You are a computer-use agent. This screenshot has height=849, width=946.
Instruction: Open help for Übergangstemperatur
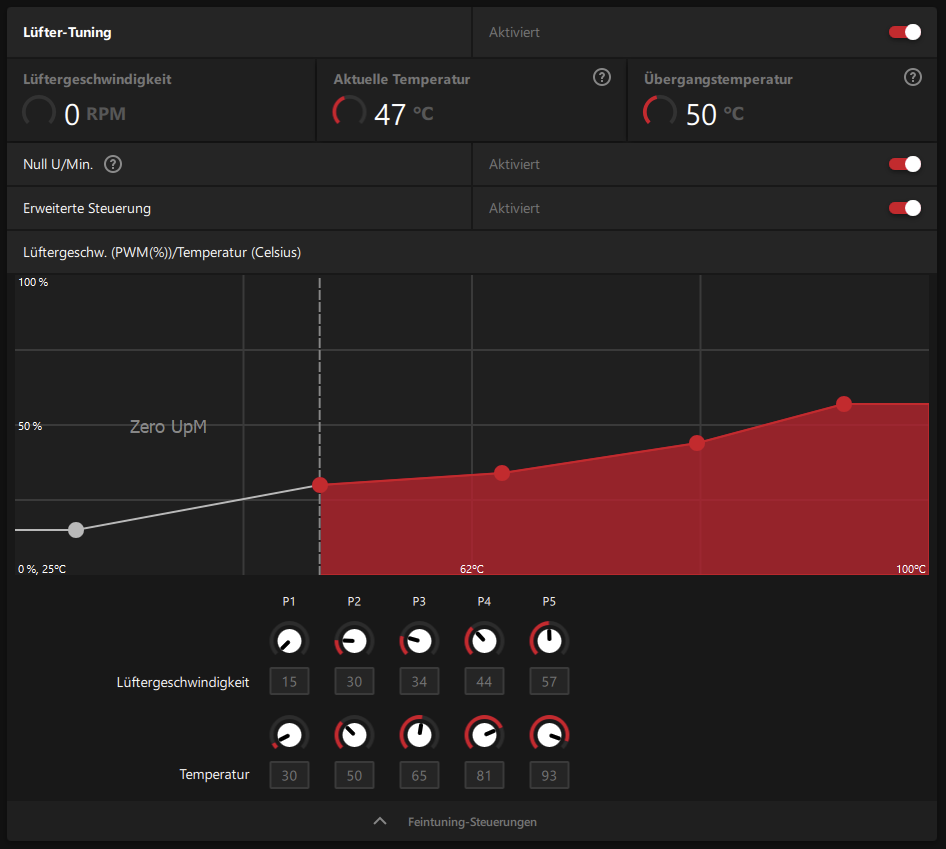[912, 77]
